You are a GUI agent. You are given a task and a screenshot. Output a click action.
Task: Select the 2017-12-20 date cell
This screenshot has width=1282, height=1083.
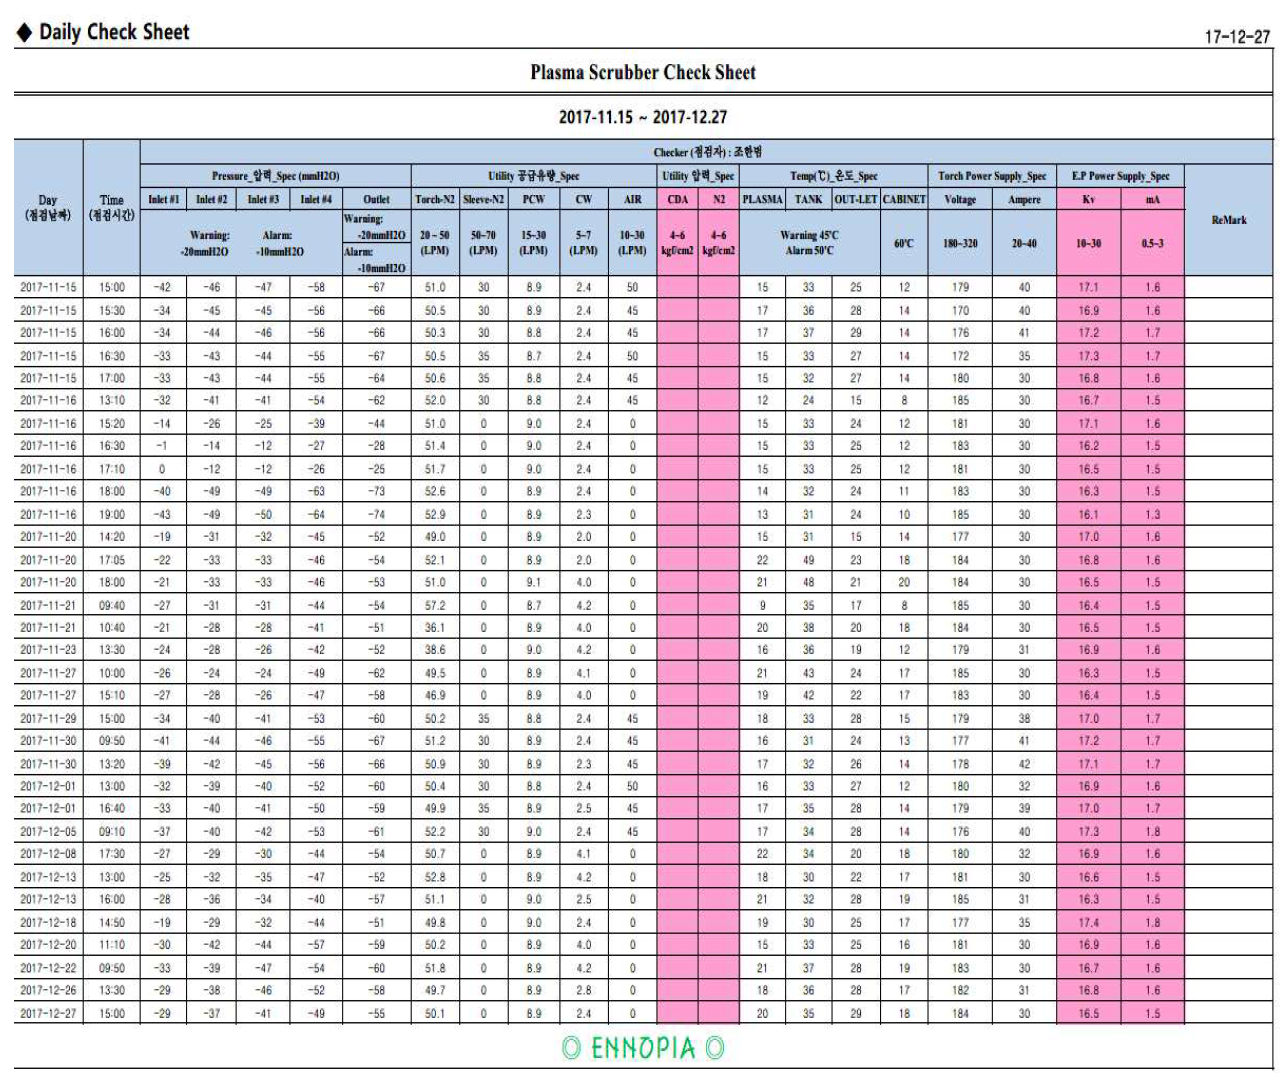(x=48, y=944)
